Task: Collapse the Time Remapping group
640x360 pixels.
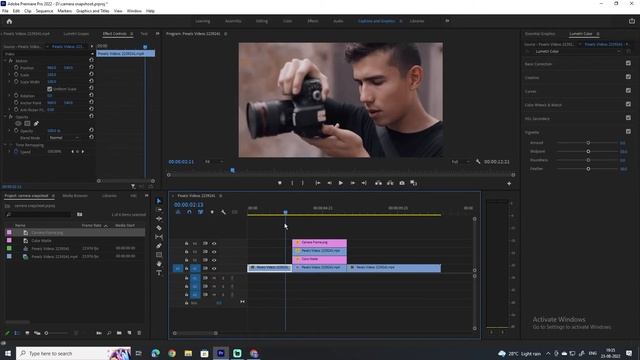Action: tap(5, 145)
